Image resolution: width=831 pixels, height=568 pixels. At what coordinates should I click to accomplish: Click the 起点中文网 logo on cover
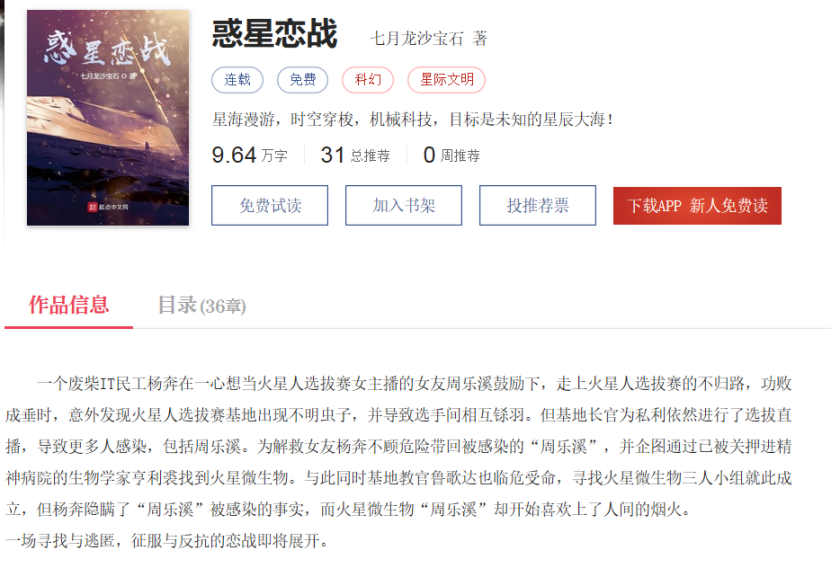[108, 207]
